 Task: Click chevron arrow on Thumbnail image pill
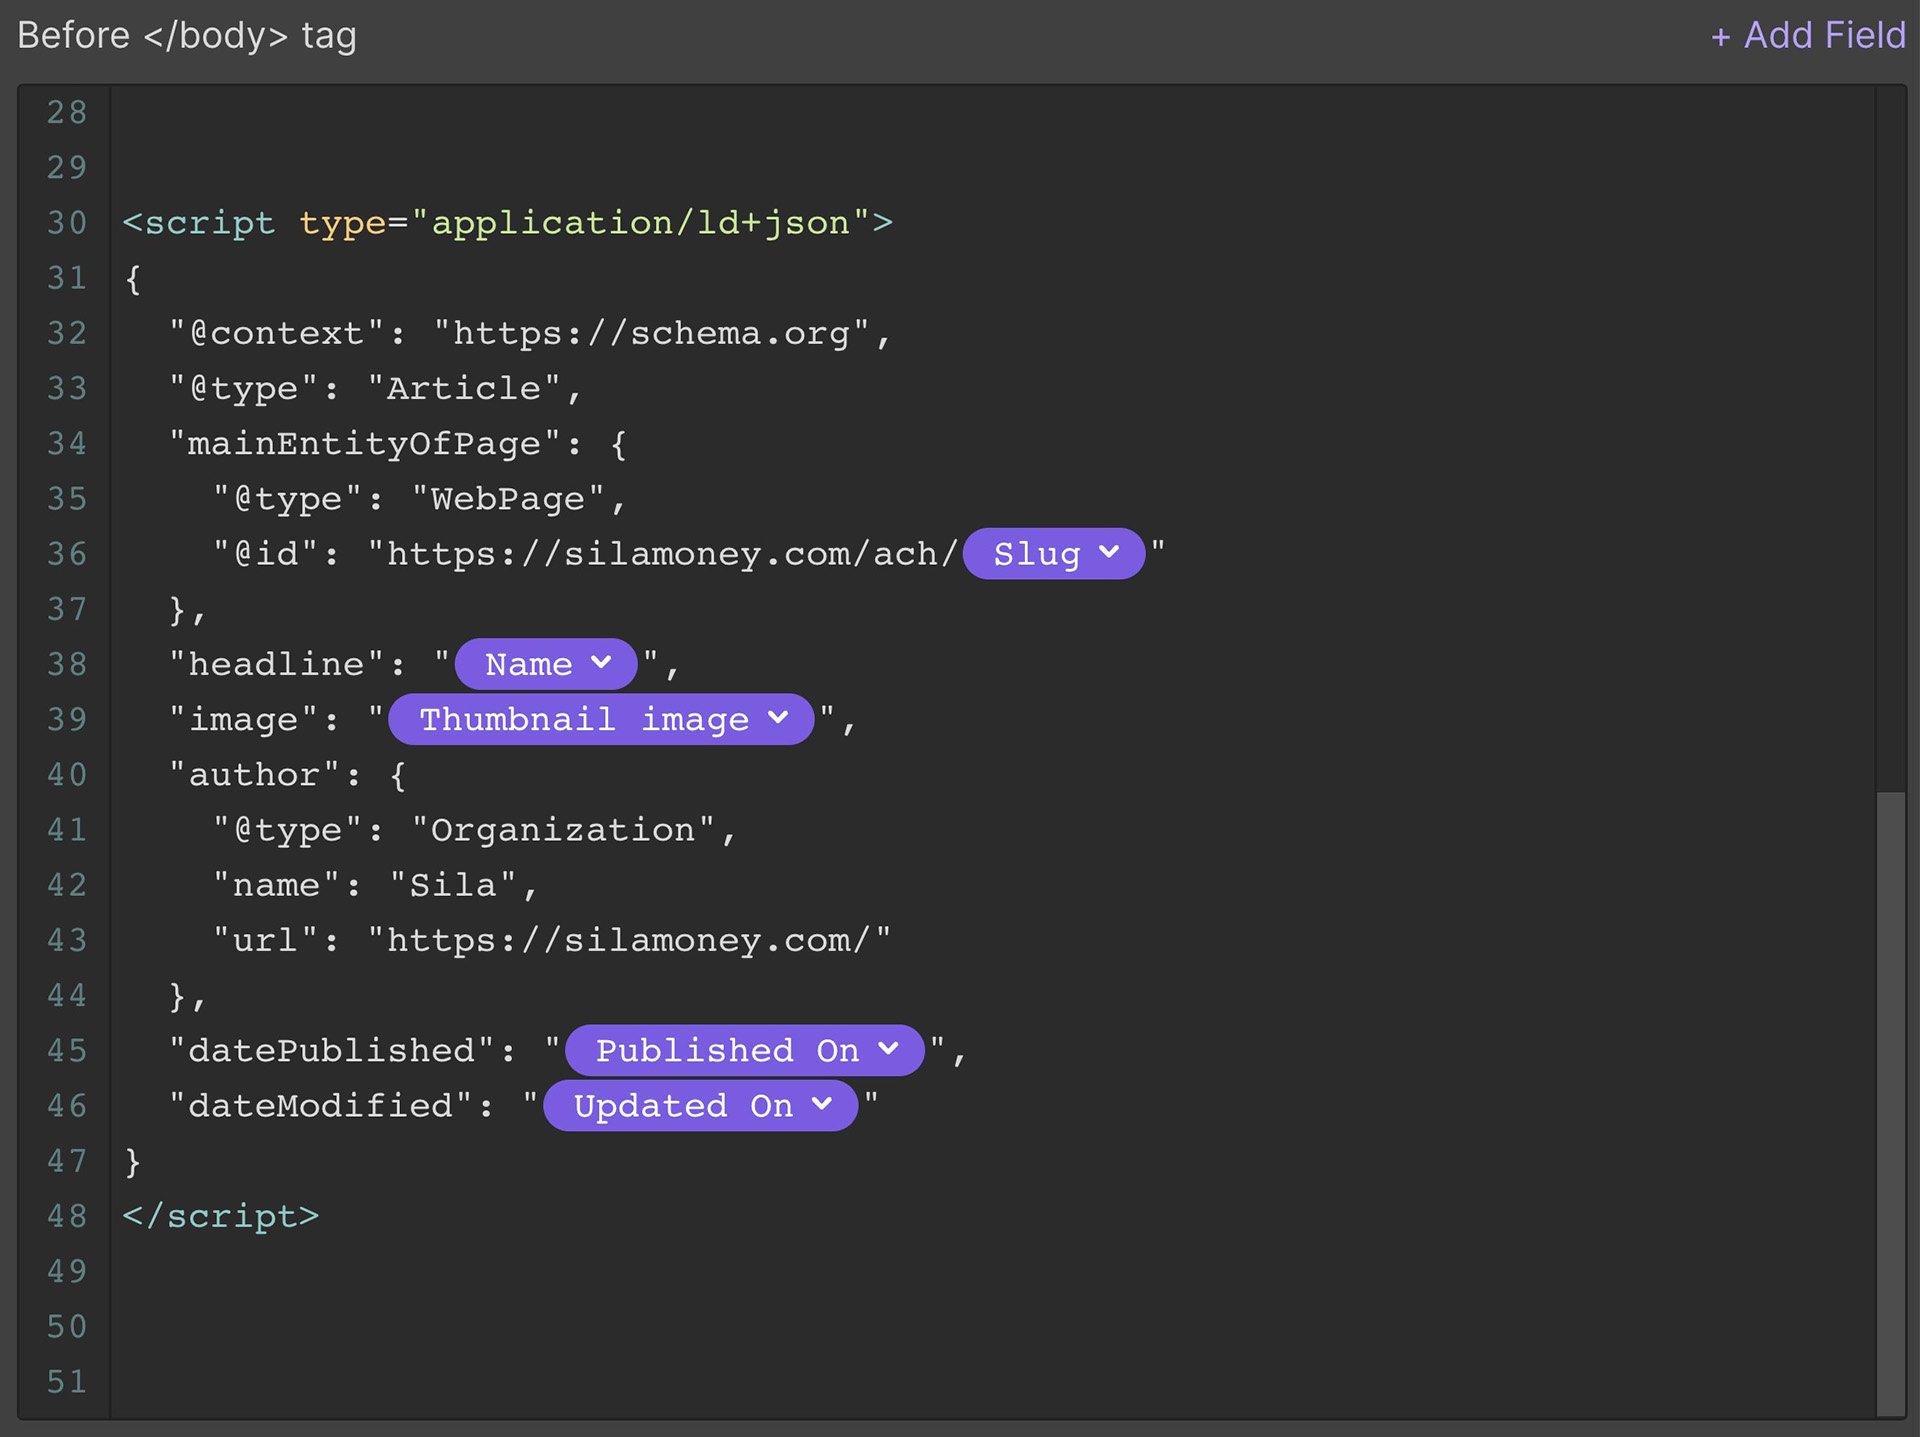click(x=779, y=718)
